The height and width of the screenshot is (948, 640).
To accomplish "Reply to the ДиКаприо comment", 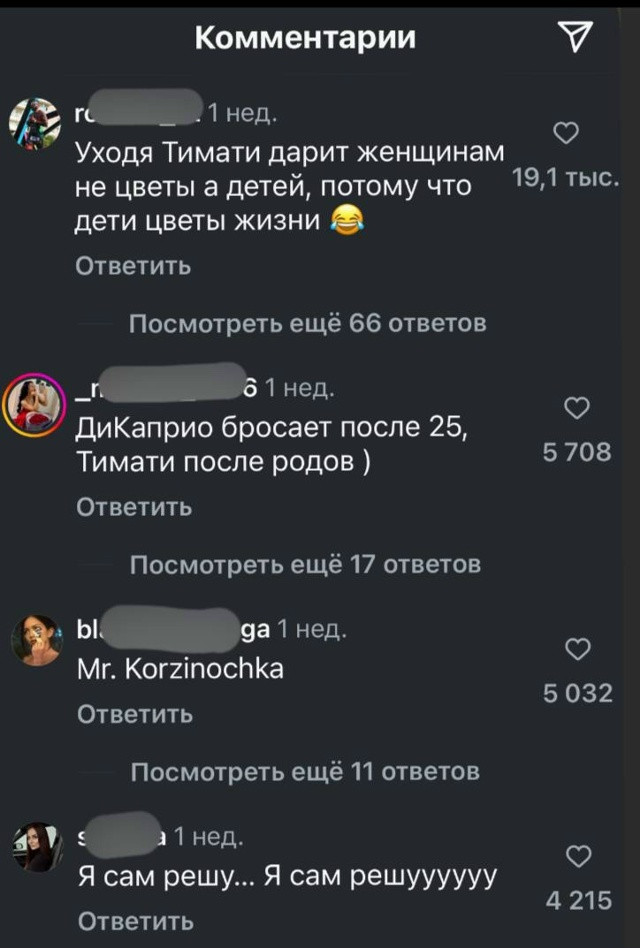I will click(x=134, y=507).
